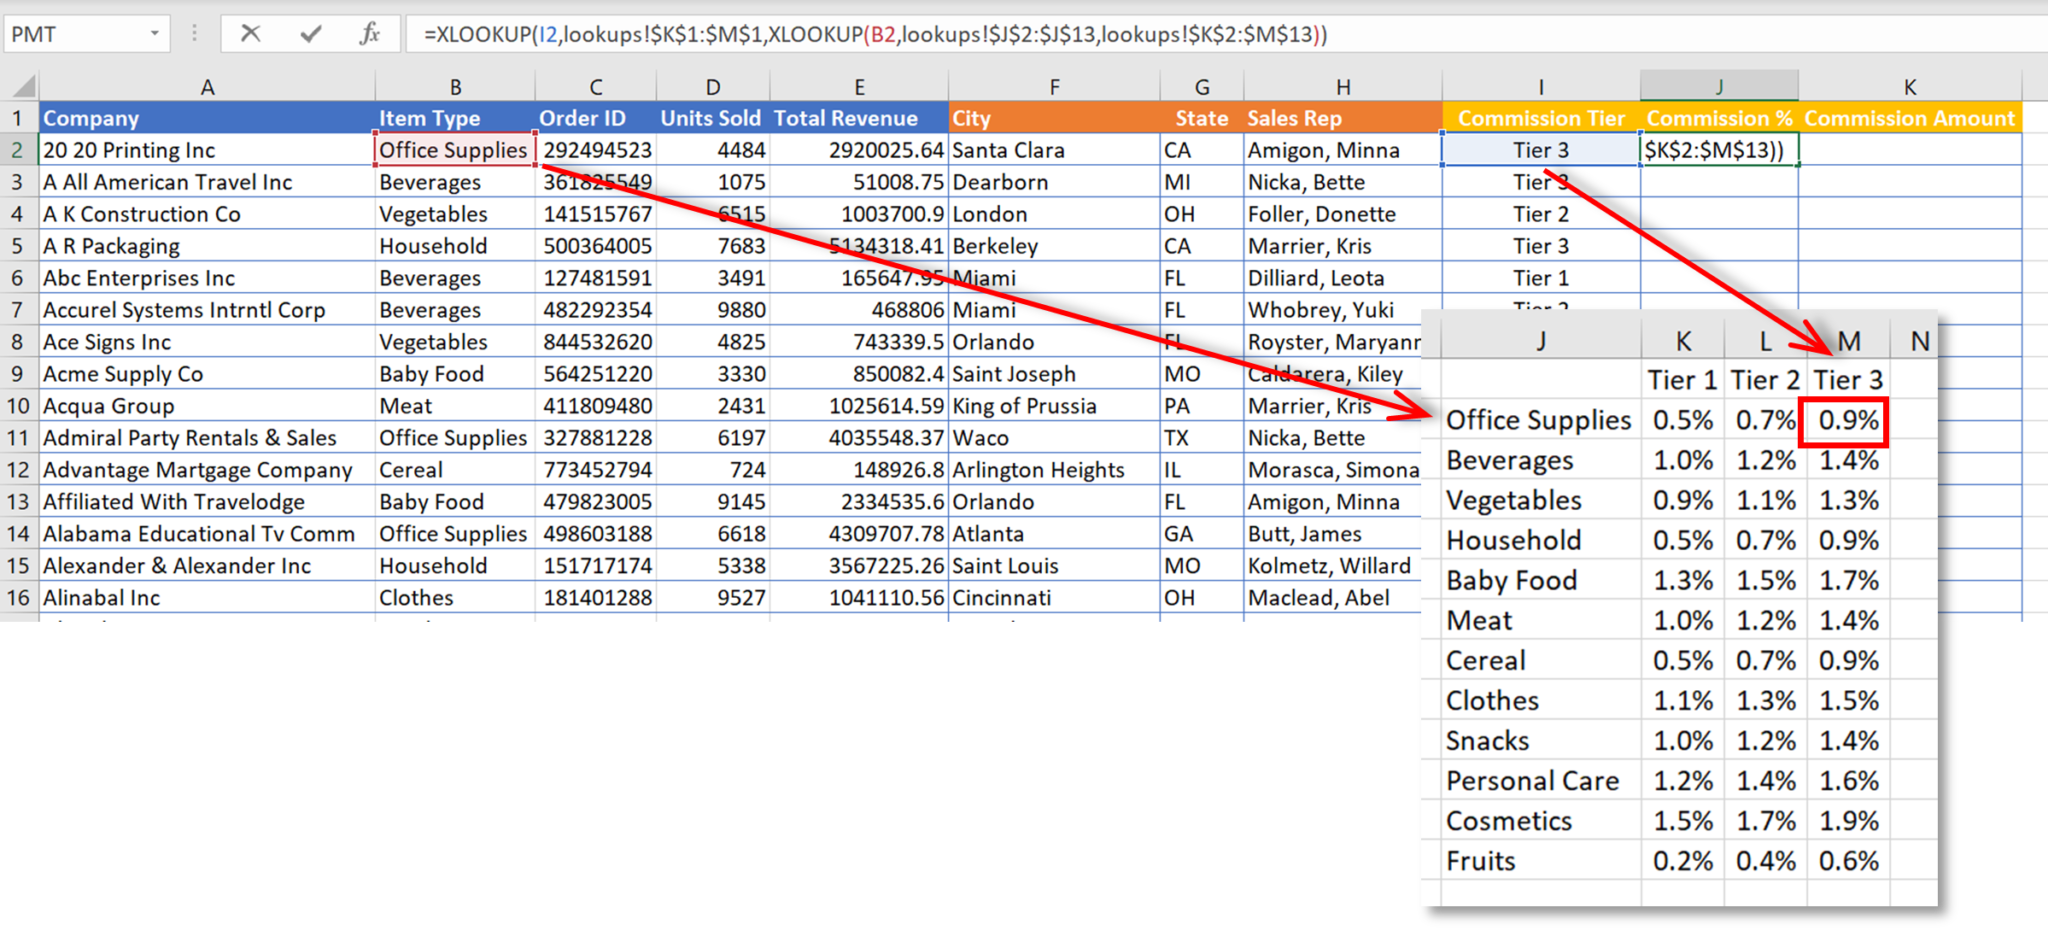The image size is (2048, 931).
Task: Select the Baby Food cell for Acme Supply Co
Action: coord(431,373)
